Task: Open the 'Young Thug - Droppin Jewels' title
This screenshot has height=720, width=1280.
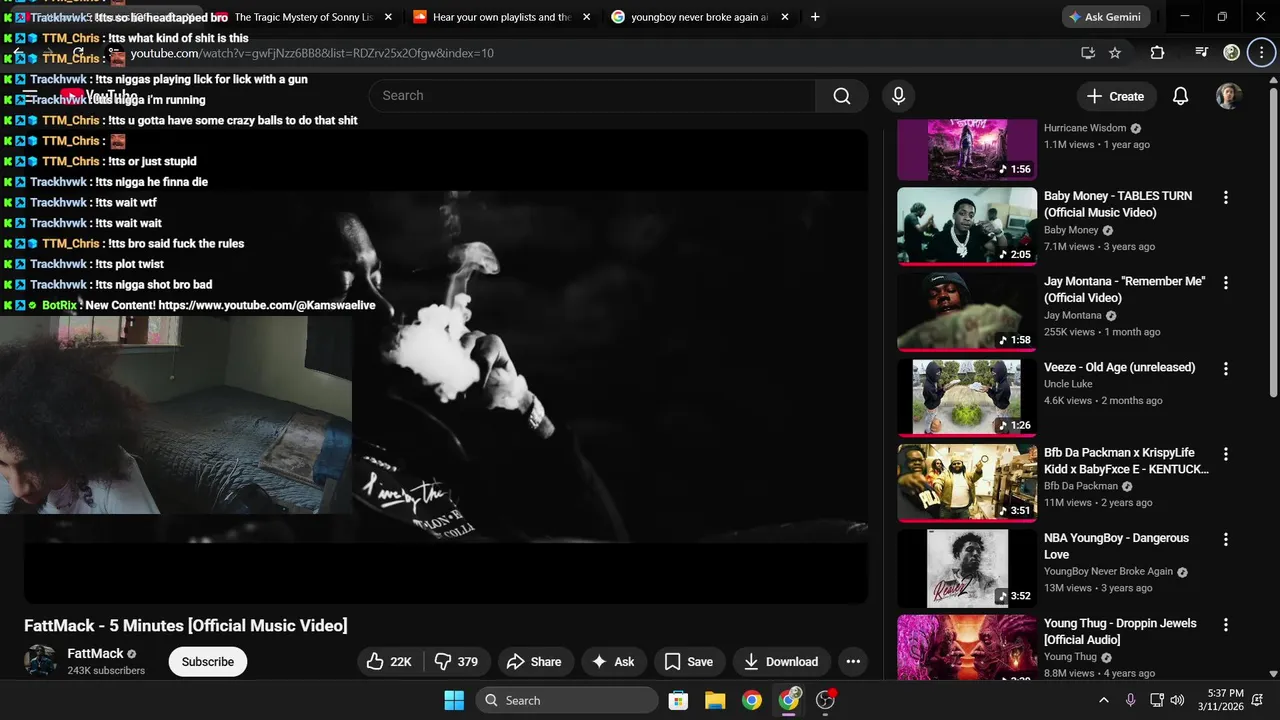Action: point(1120,631)
